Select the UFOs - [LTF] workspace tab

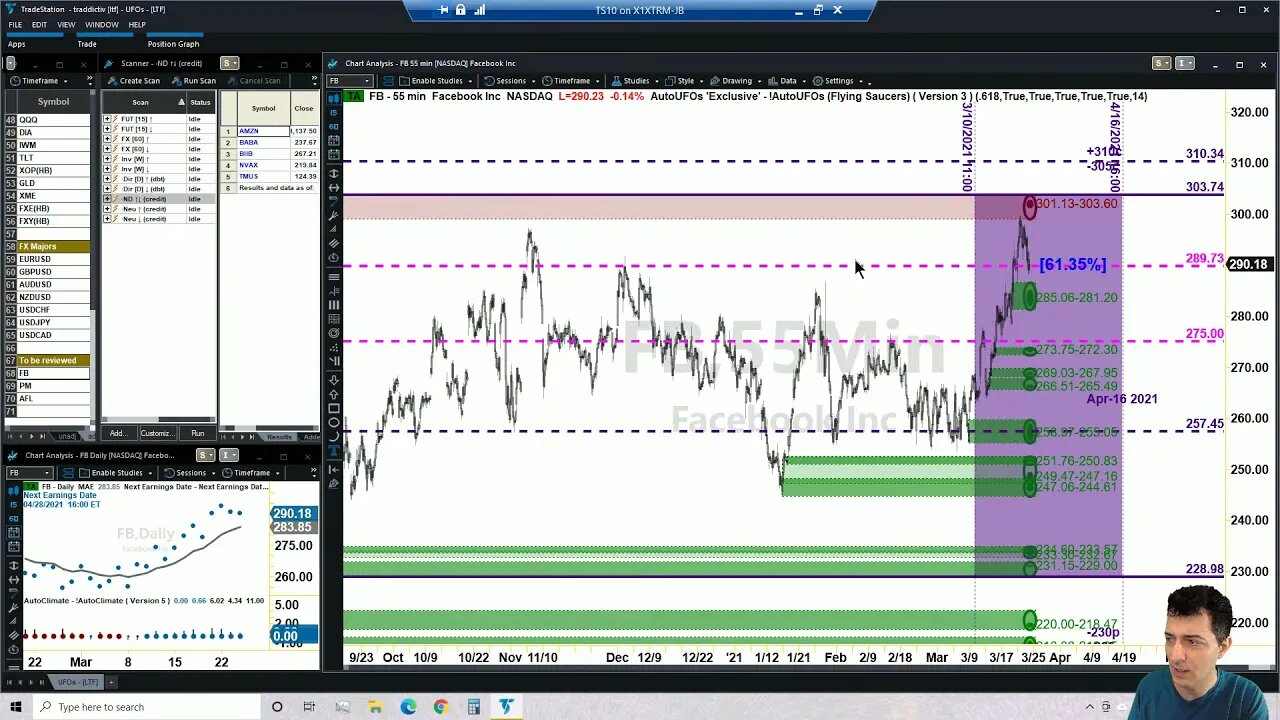(x=76, y=681)
